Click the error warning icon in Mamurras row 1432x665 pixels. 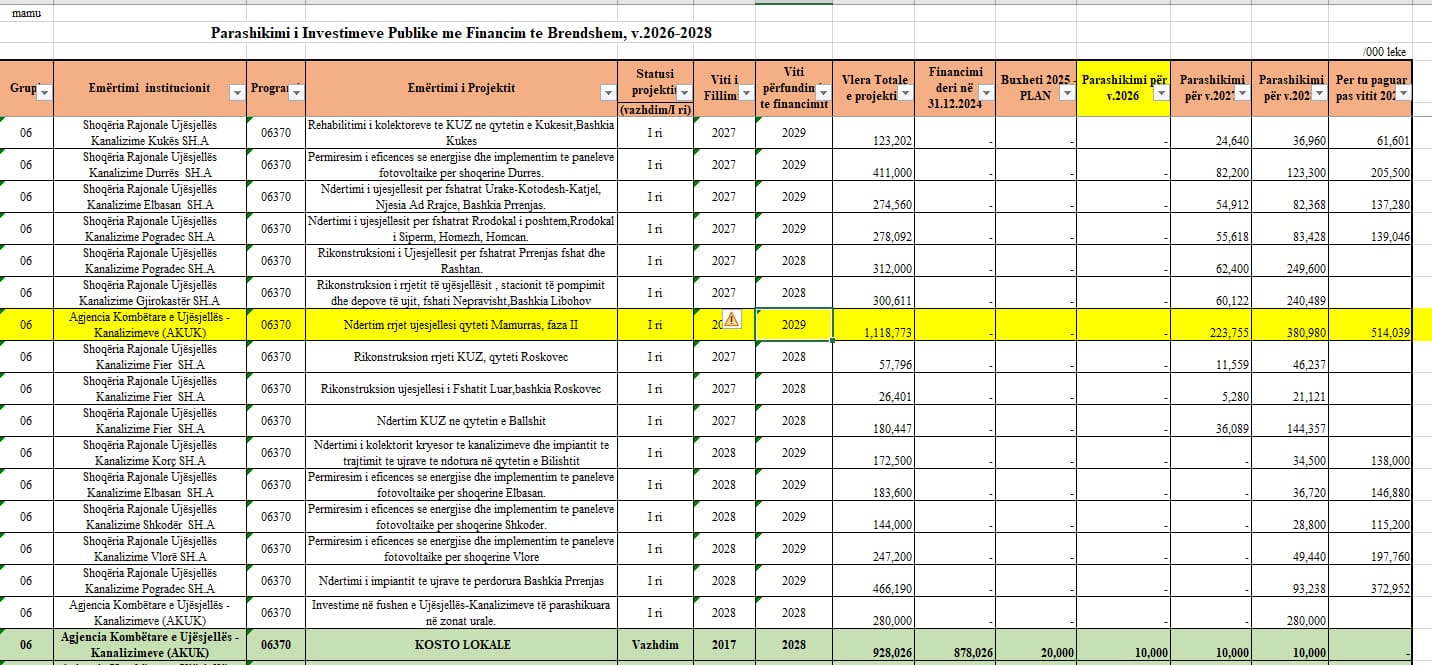[732, 319]
